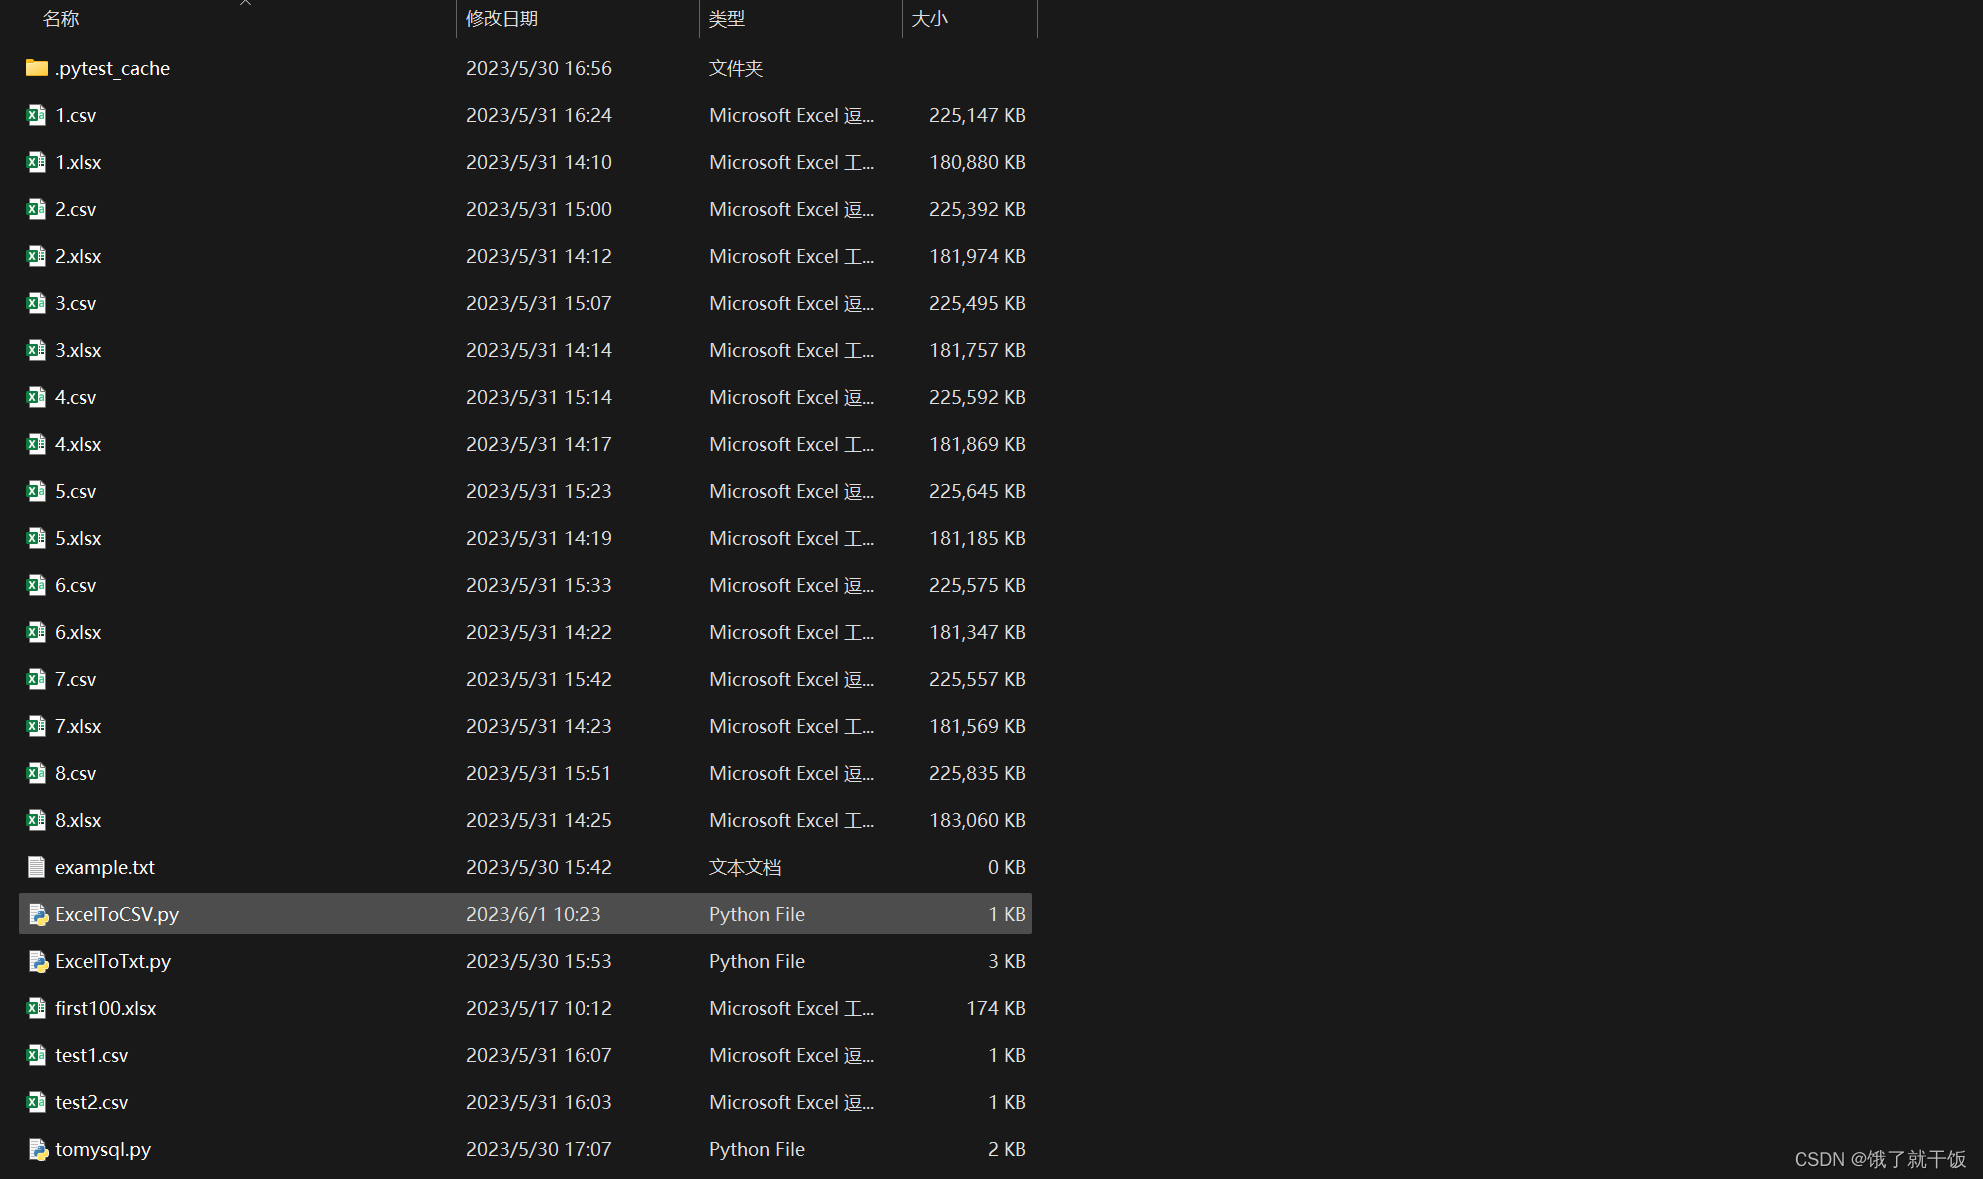Click the Excel icon beside 6.csv
1983x1179 pixels.
pyautogui.click(x=37, y=585)
